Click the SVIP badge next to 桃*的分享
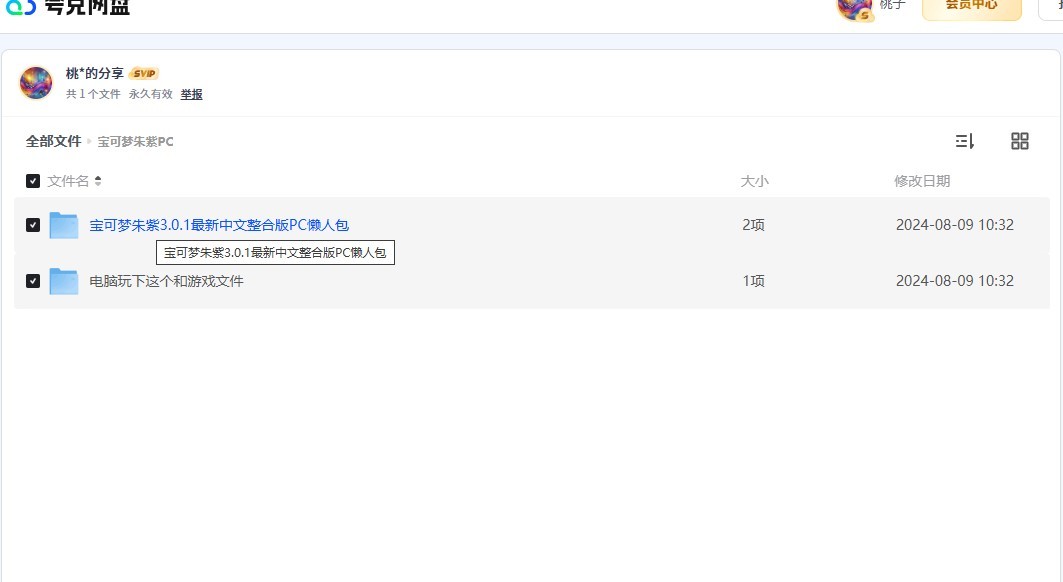Screen dimensions: 1063x582 point(144,73)
